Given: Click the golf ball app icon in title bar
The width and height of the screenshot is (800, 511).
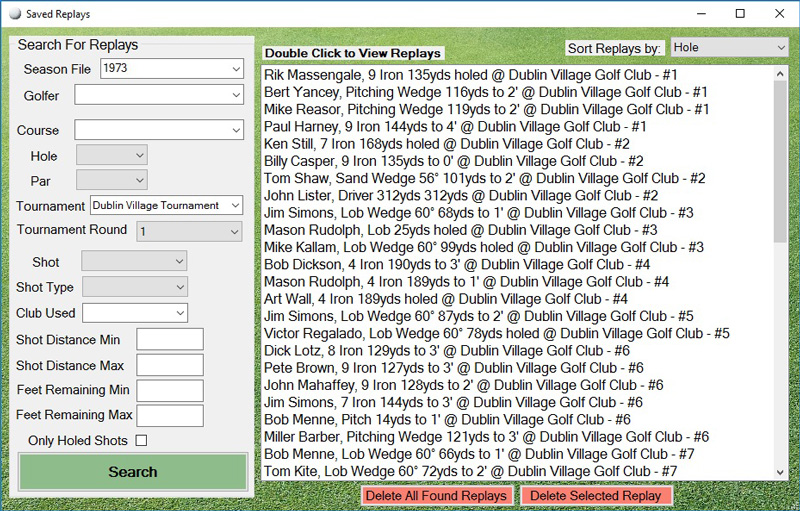Looking at the screenshot, I should pyautogui.click(x=13, y=13).
